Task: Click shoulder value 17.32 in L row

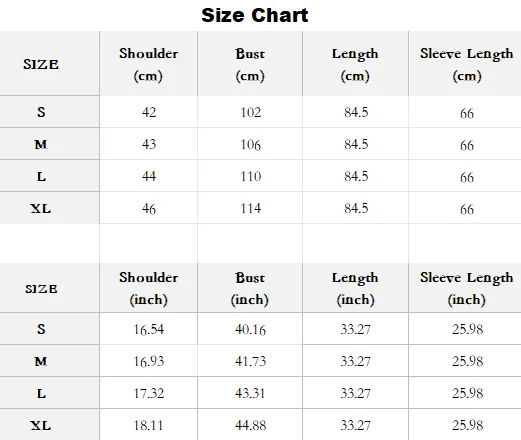Action: pyautogui.click(x=149, y=393)
